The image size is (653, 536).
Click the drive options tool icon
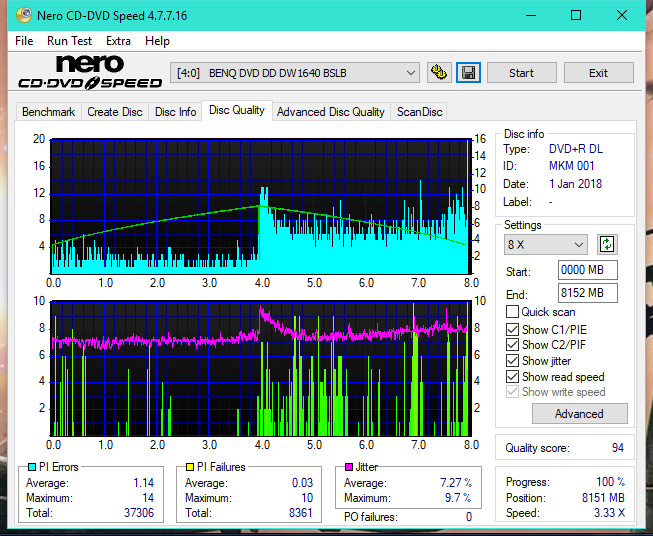point(439,73)
